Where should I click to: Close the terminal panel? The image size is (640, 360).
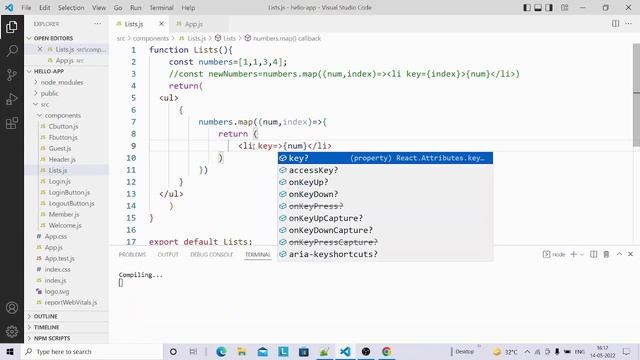[x=630, y=254]
